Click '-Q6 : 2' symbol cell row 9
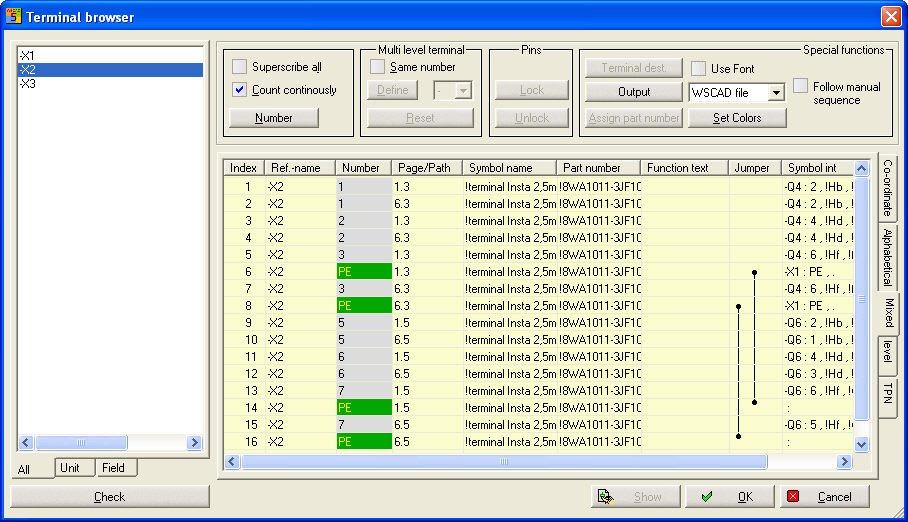This screenshot has width=908, height=522. coord(818,323)
